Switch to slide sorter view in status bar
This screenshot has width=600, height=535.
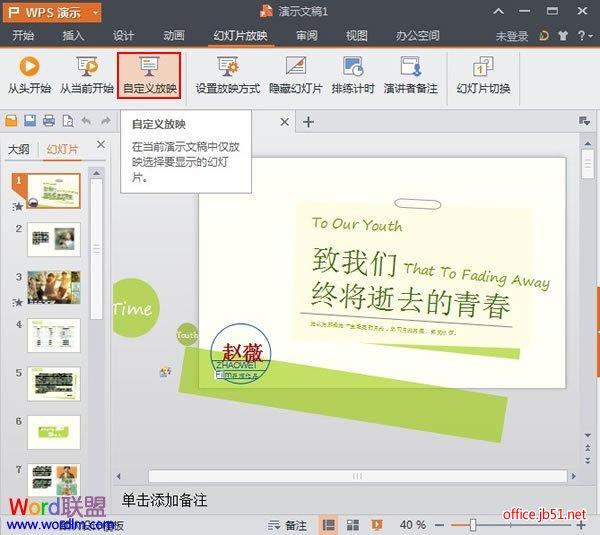(352, 524)
